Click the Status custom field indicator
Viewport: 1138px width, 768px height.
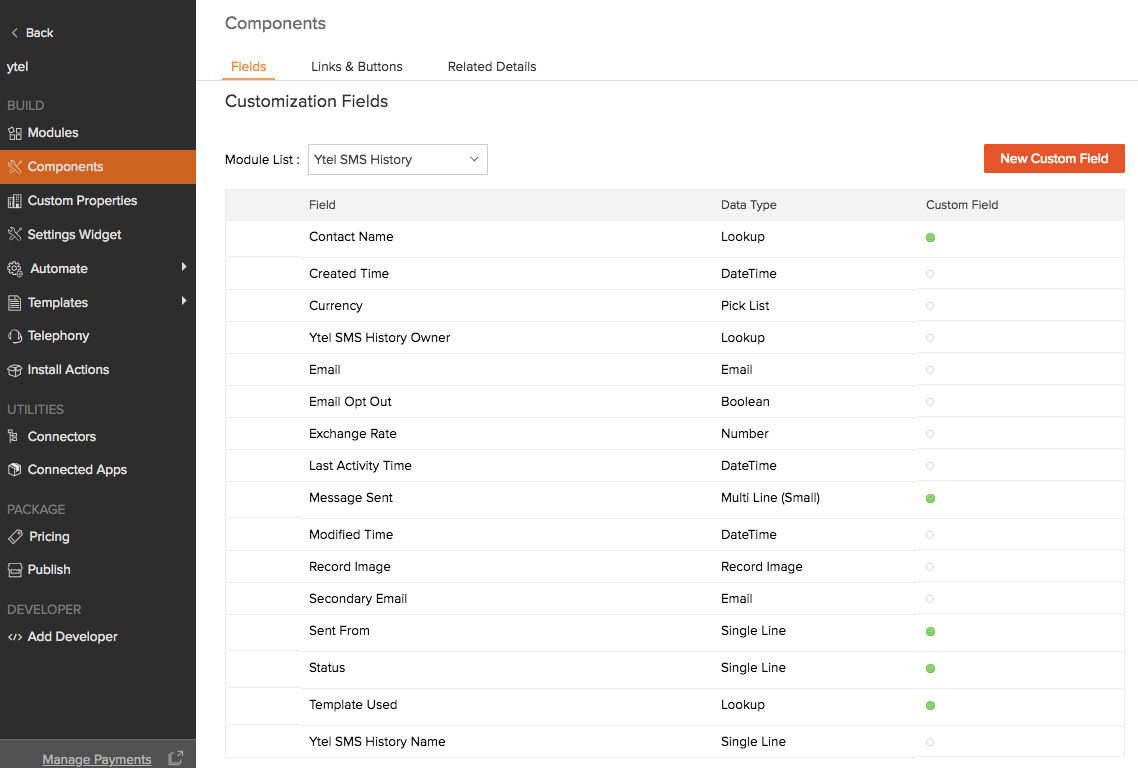tap(930, 668)
